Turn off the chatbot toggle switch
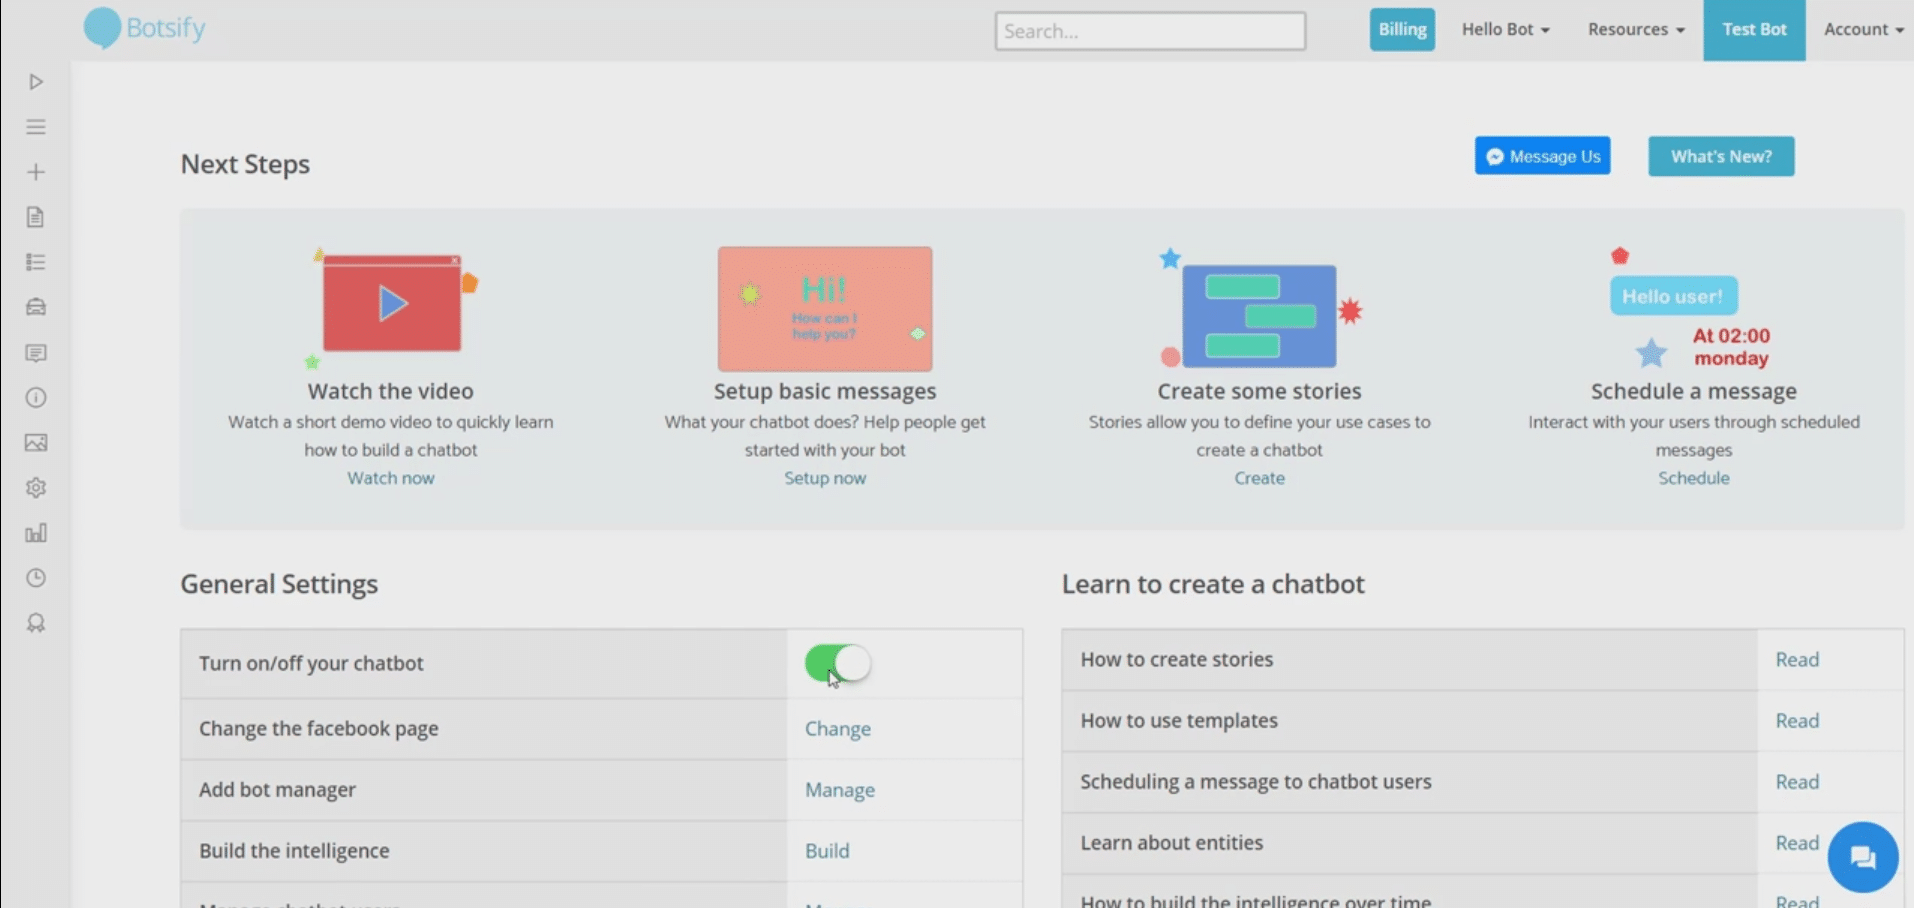This screenshot has width=1914, height=908. coord(837,663)
